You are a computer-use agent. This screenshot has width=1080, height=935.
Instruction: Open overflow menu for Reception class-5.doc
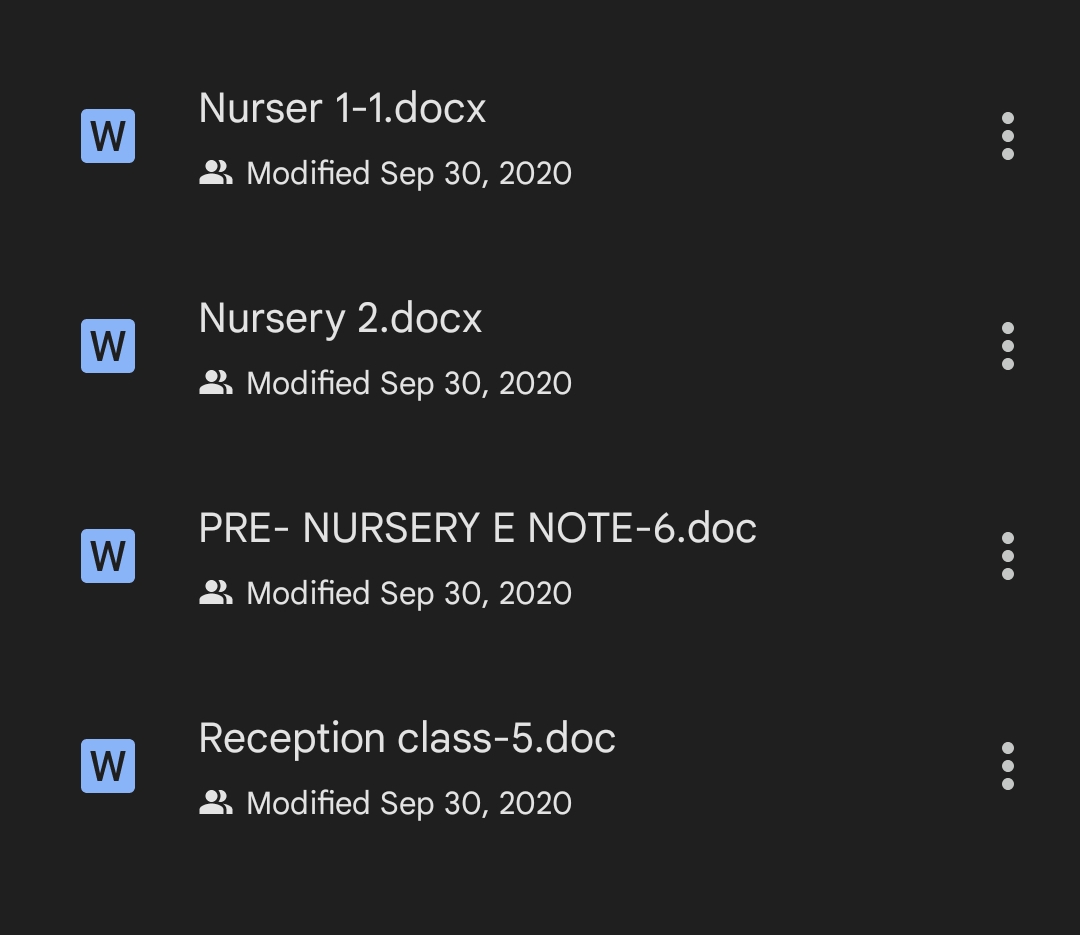1007,766
